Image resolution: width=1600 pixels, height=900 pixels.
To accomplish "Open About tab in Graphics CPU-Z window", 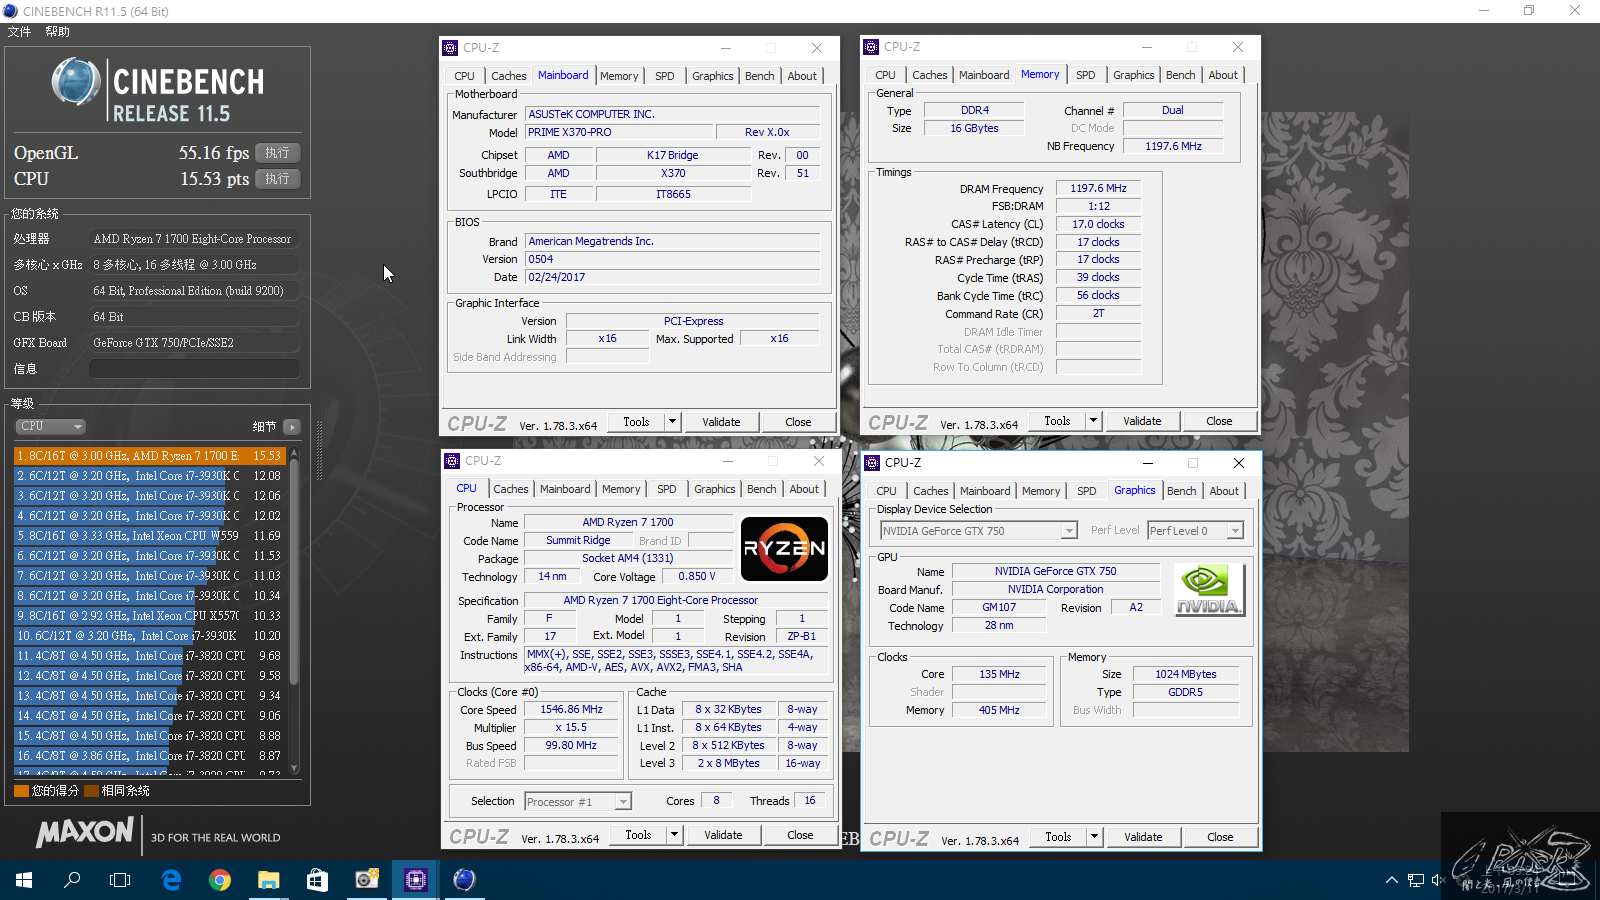I will (x=1224, y=491).
